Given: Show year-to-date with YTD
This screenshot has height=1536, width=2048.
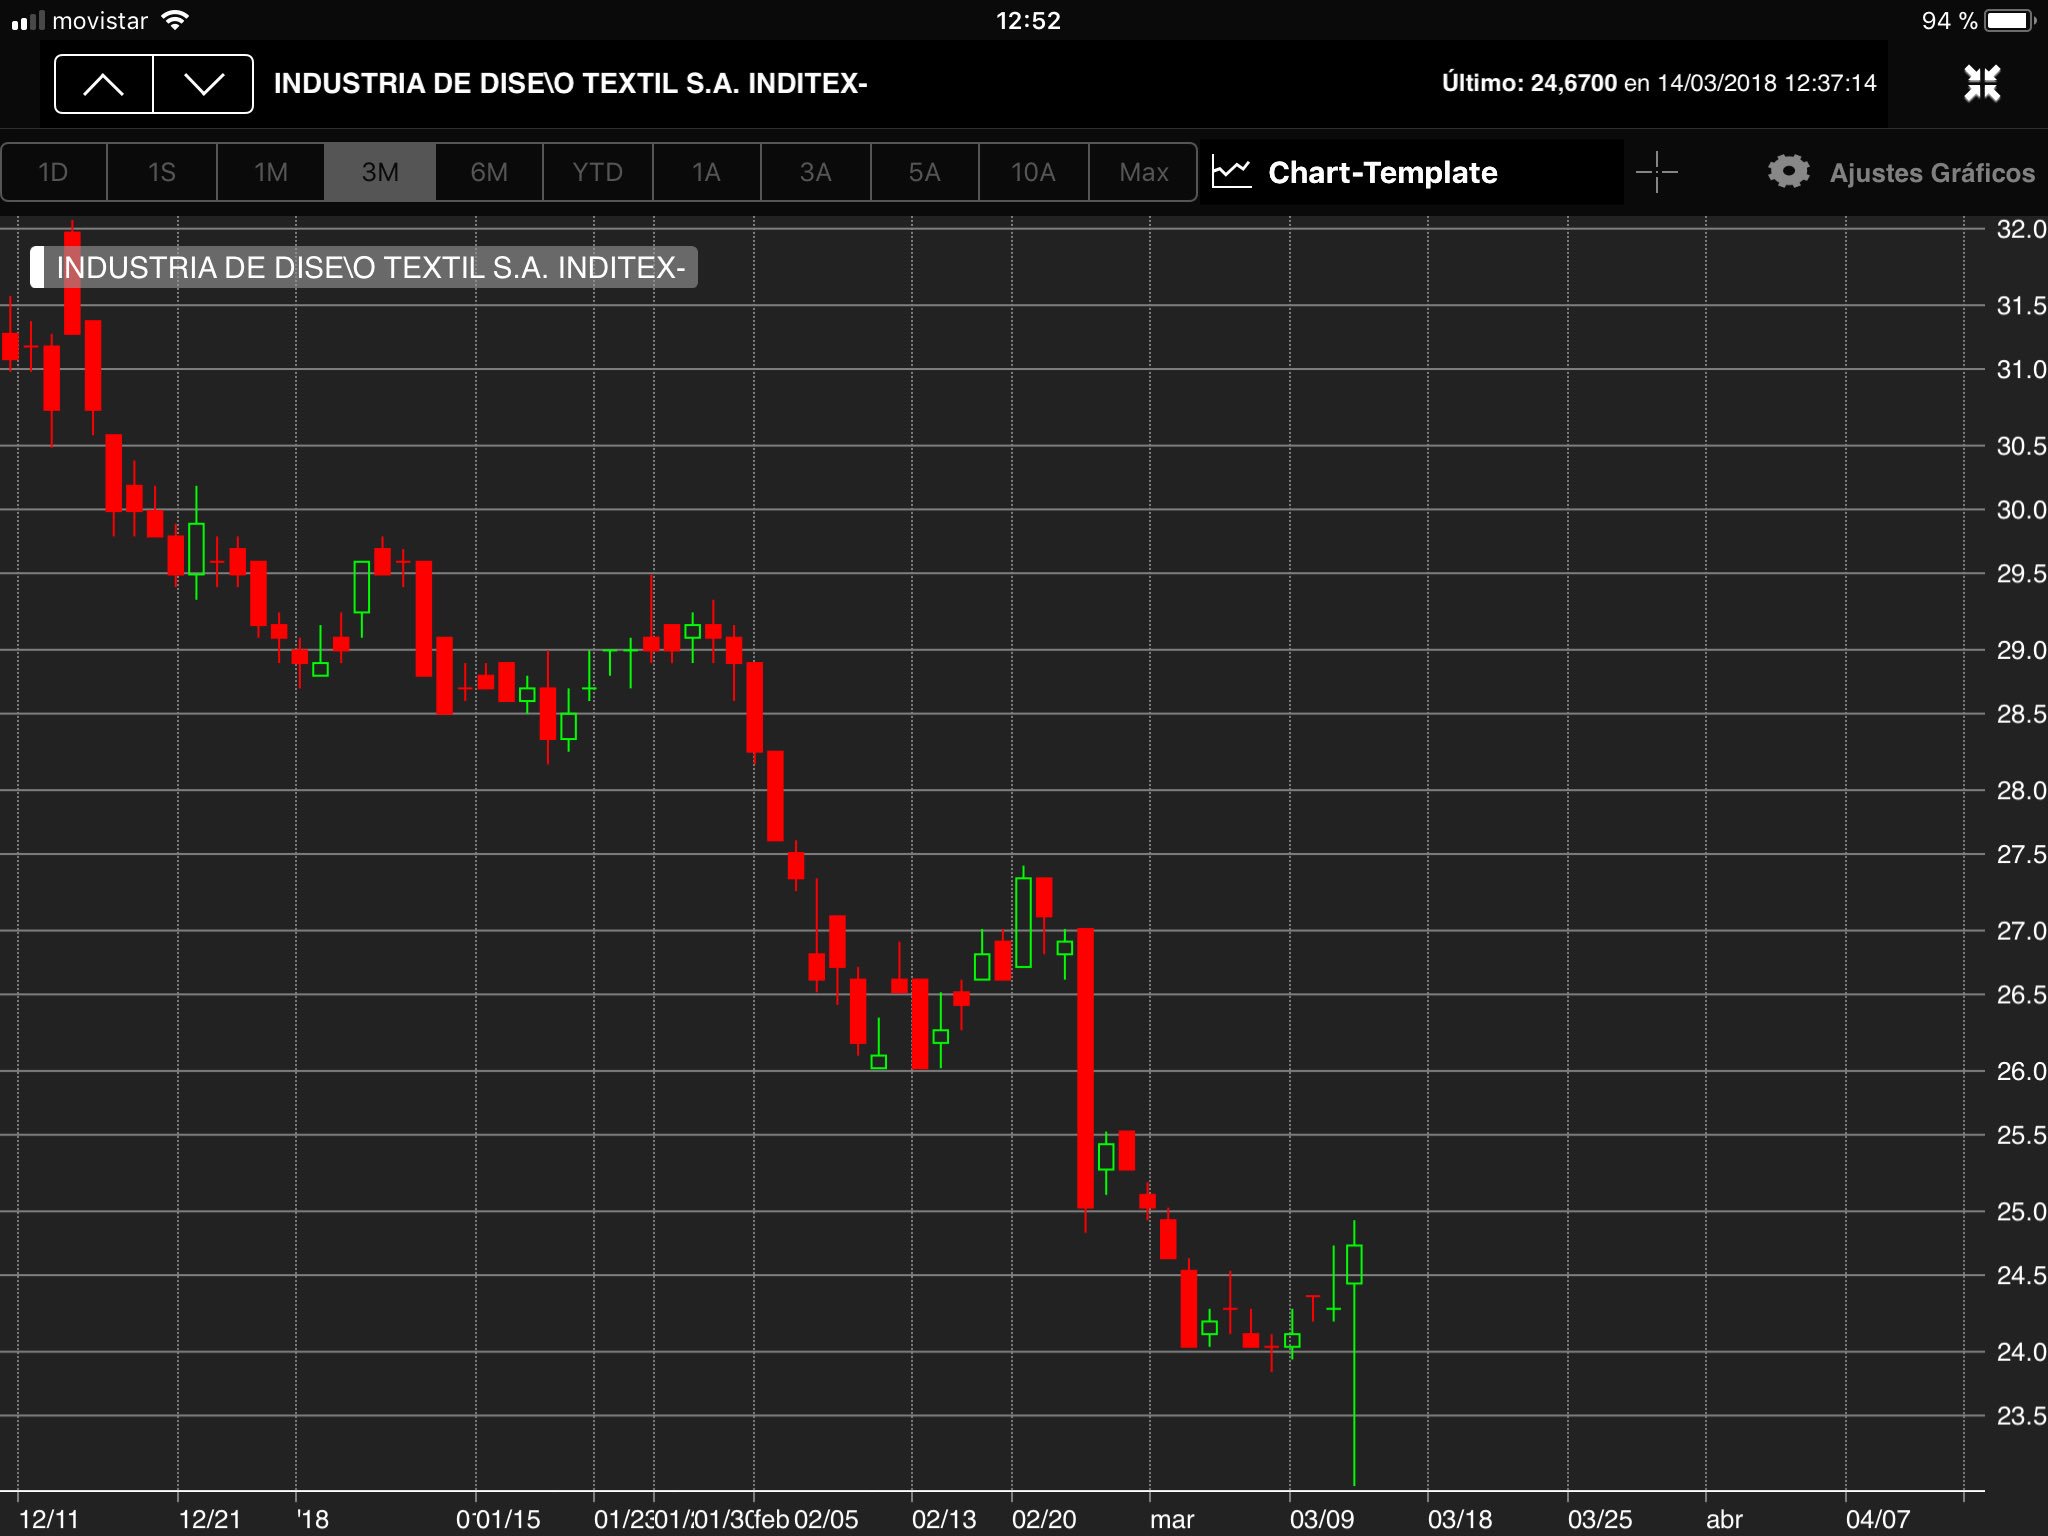Looking at the screenshot, I should [x=598, y=172].
